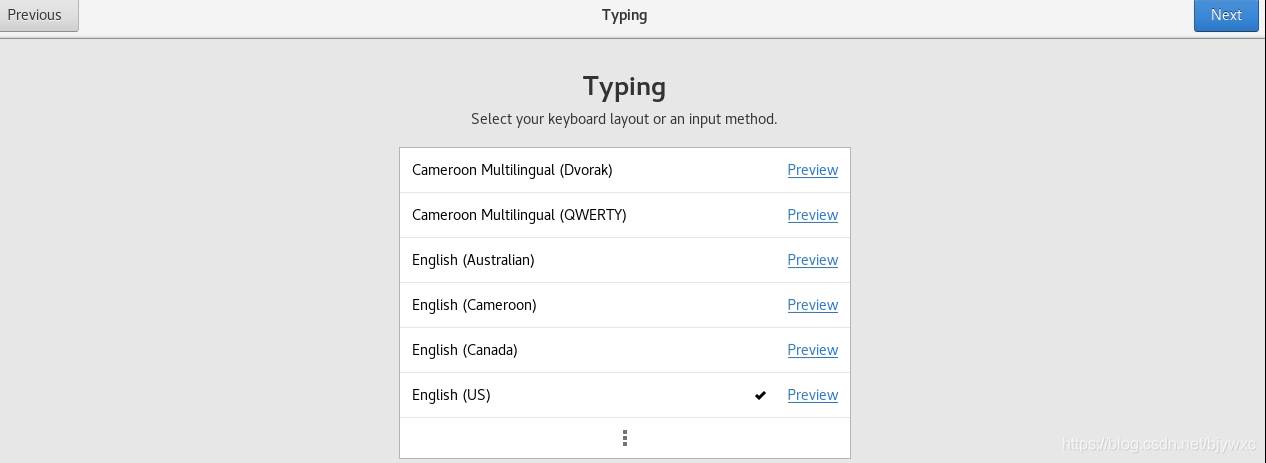Select the English (US) layout row

[451, 395]
